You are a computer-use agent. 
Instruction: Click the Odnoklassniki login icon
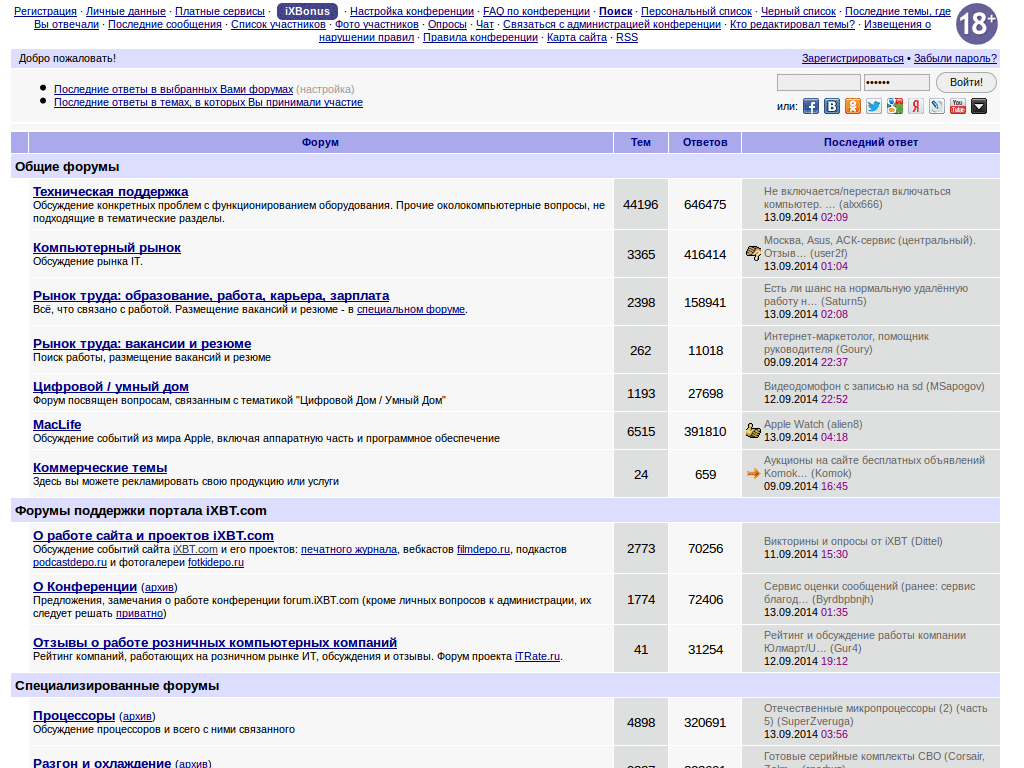coord(852,105)
